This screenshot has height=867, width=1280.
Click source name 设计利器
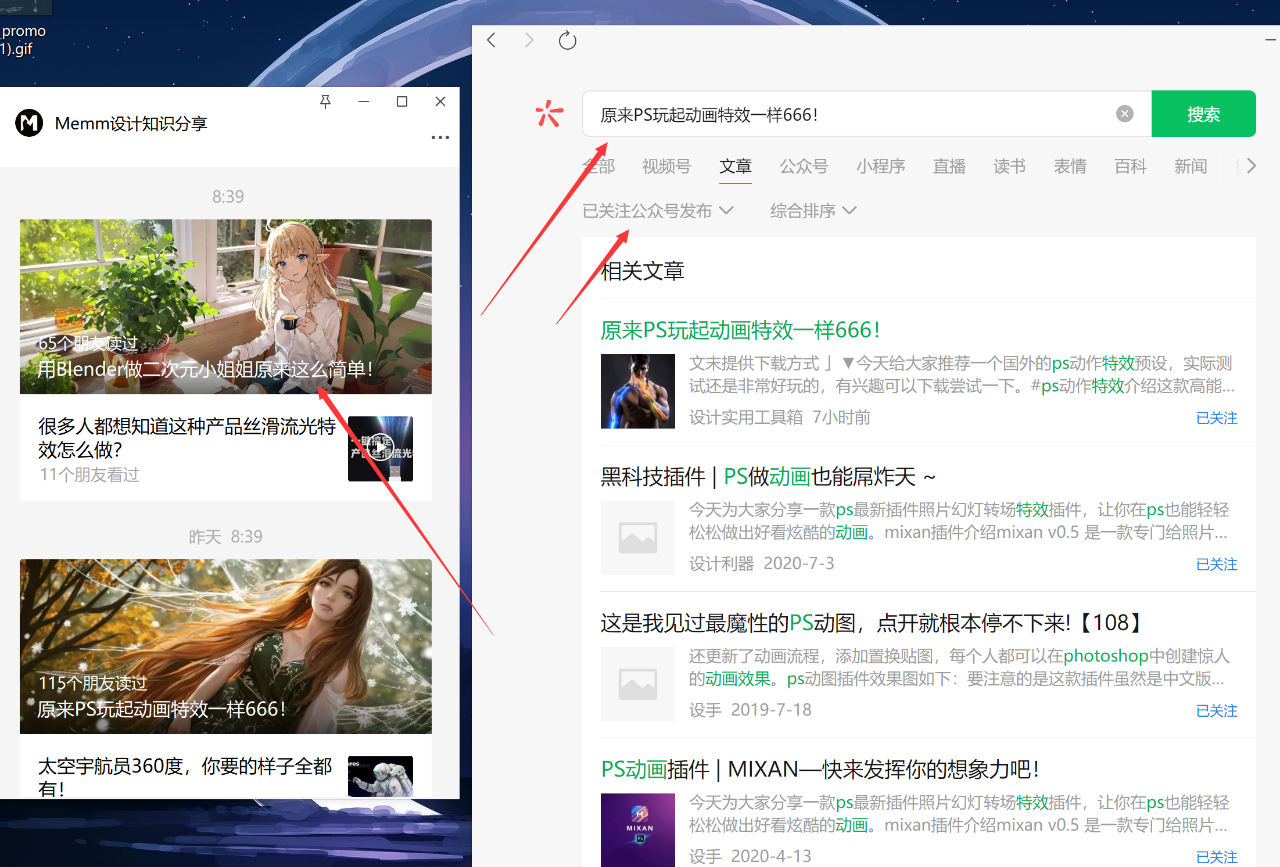722,564
